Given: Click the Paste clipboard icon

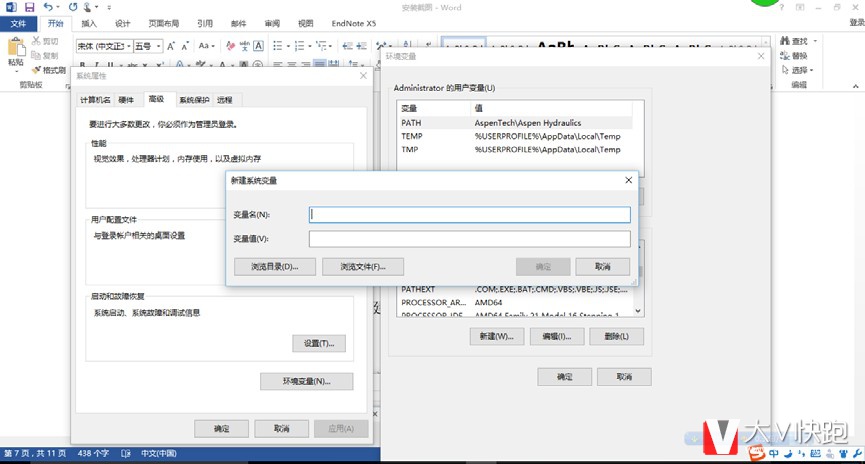Looking at the screenshot, I should pyautogui.click(x=15, y=49).
